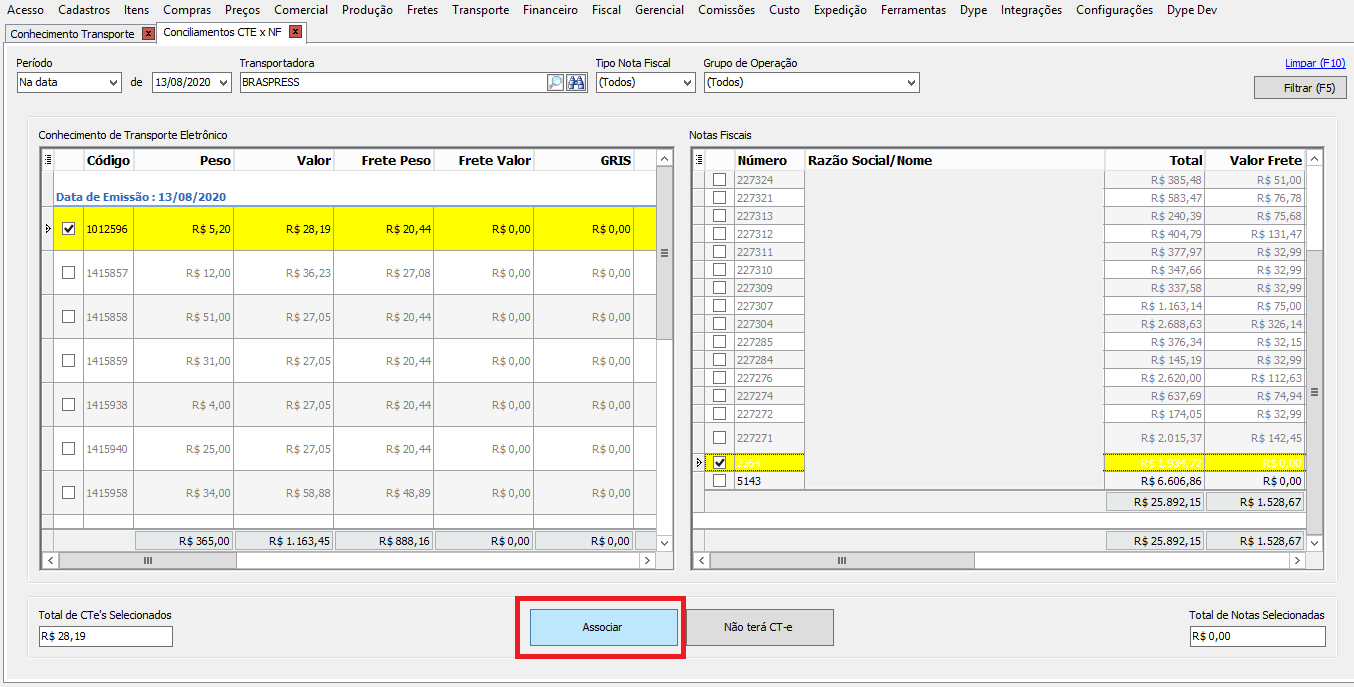The width and height of the screenshot is (1354, 687).
Task: Sort notas by Valor Frete column header
Action: (1255, 160)
